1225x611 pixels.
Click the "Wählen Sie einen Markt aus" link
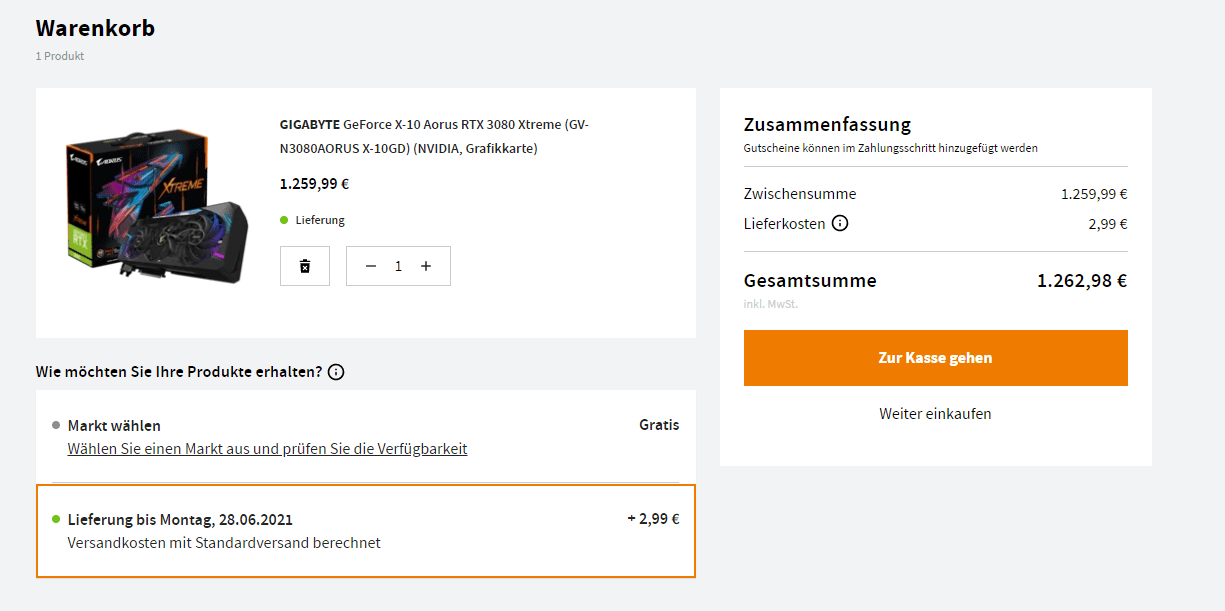267,449
